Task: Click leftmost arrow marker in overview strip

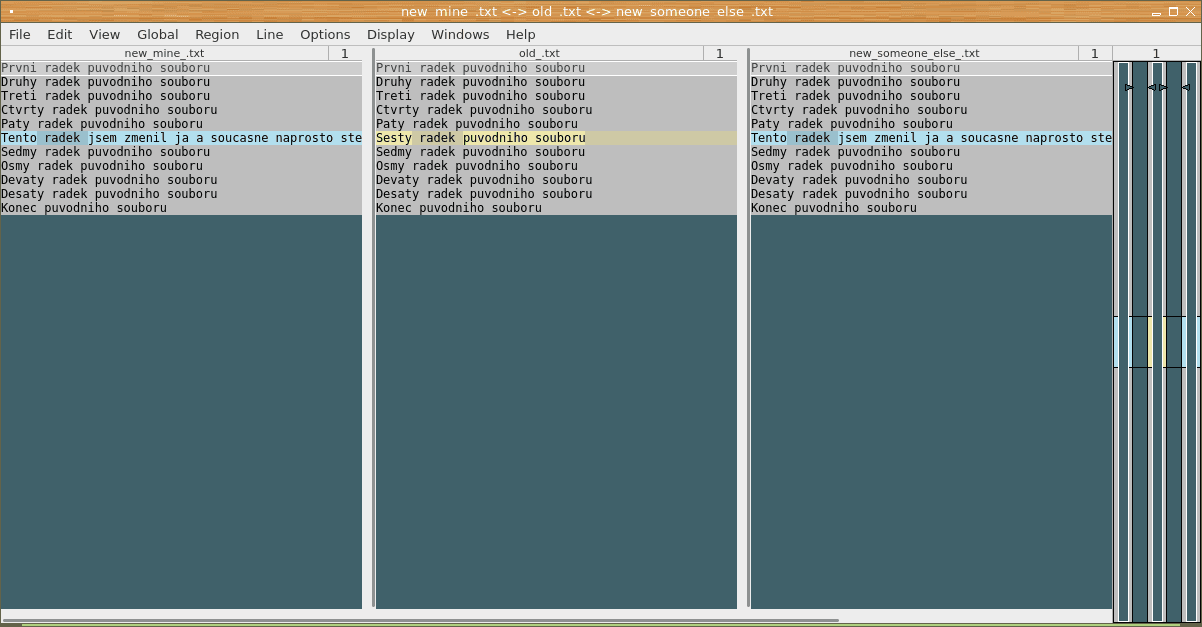Action: [1129, 88]
